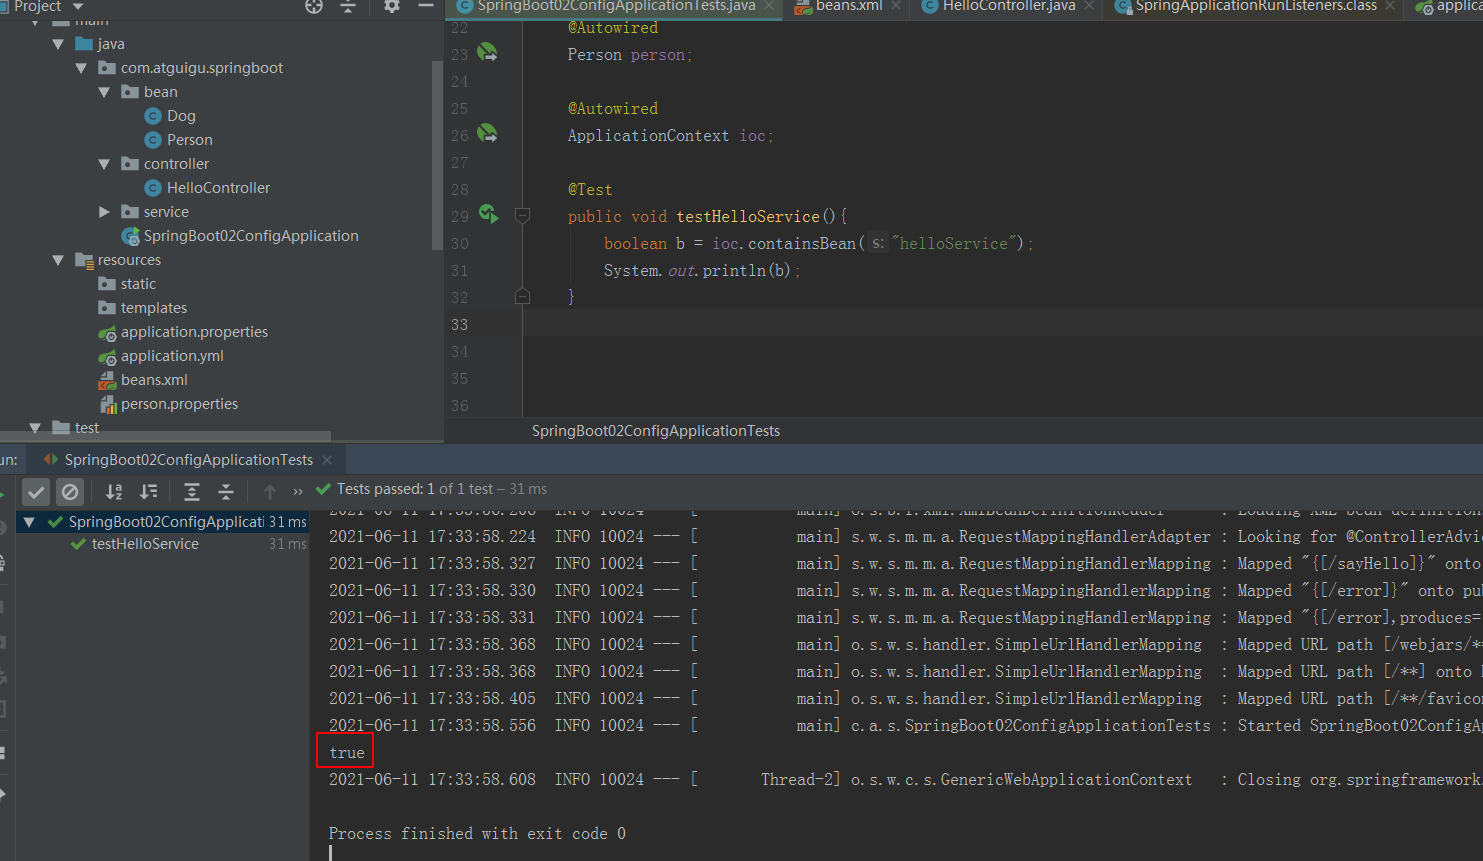Select Dog class in project tree

point(181,116)
